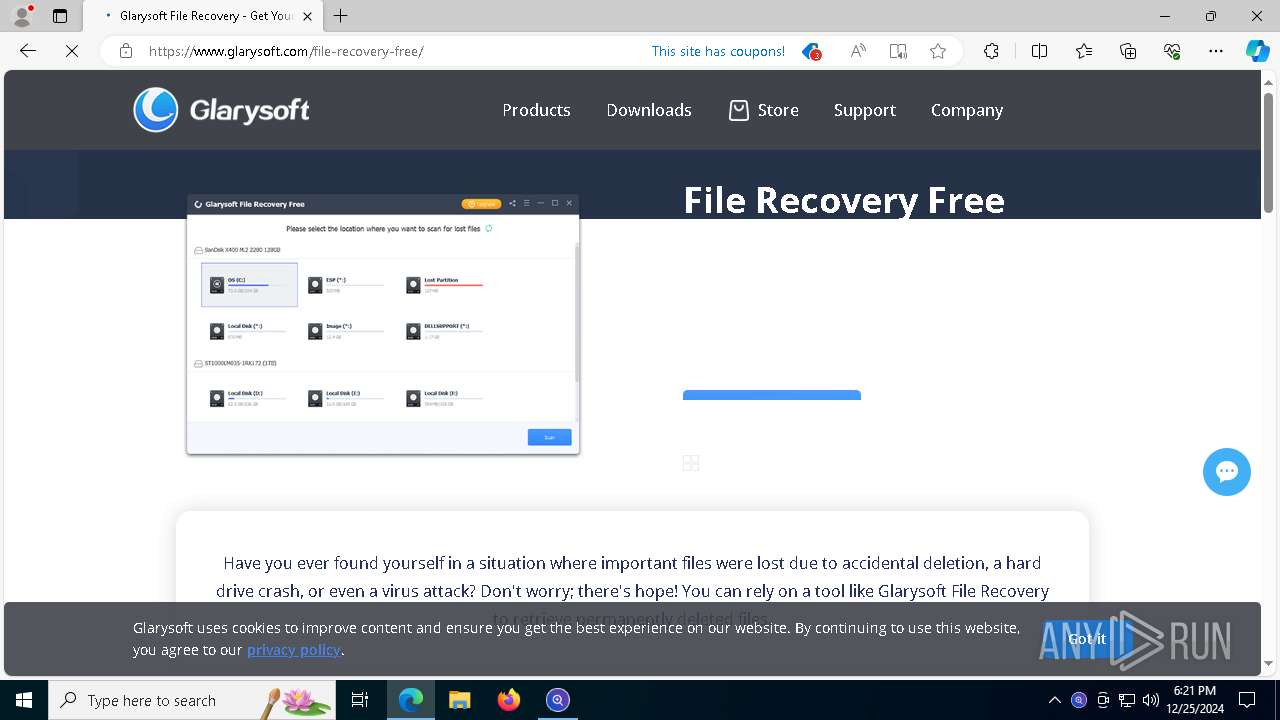This screenshot has height=720, width=1280.
Task: Close the Glarysoft File Recovery tab
Action: 307,16
